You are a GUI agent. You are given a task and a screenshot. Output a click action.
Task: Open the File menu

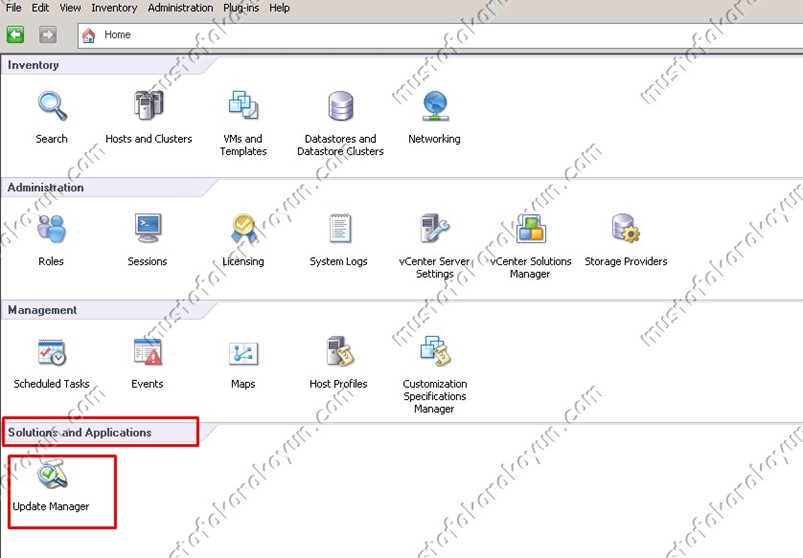(x=14, y=8)
